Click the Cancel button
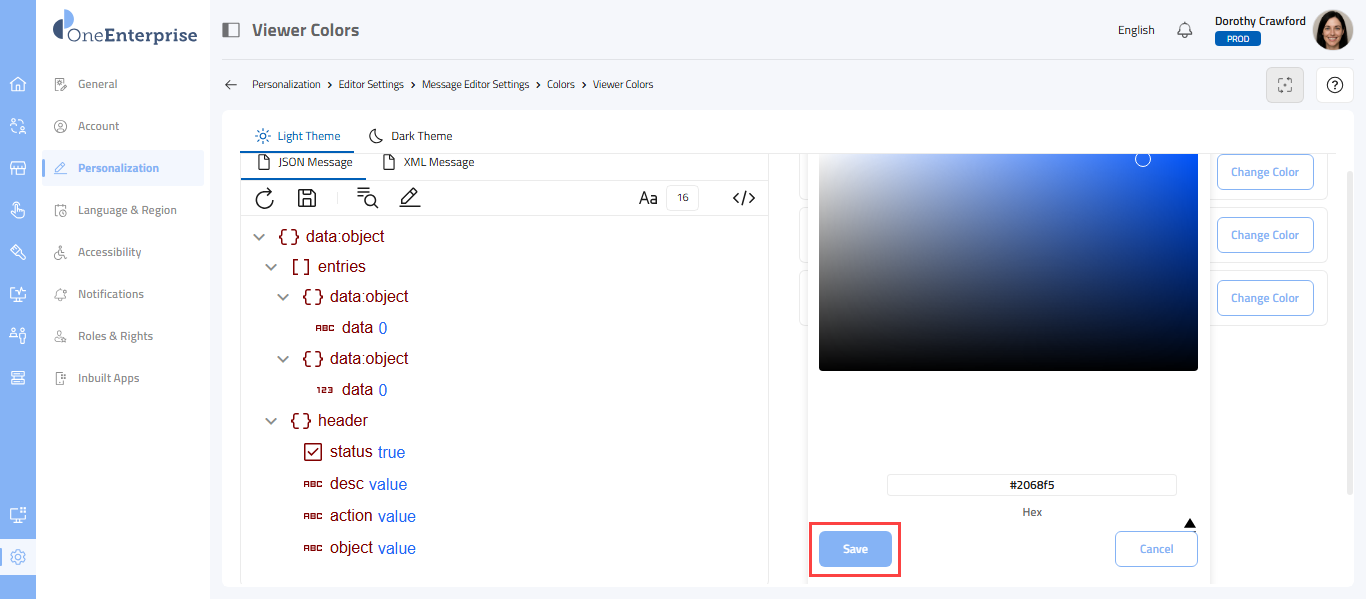 [x=1156, y=549]
